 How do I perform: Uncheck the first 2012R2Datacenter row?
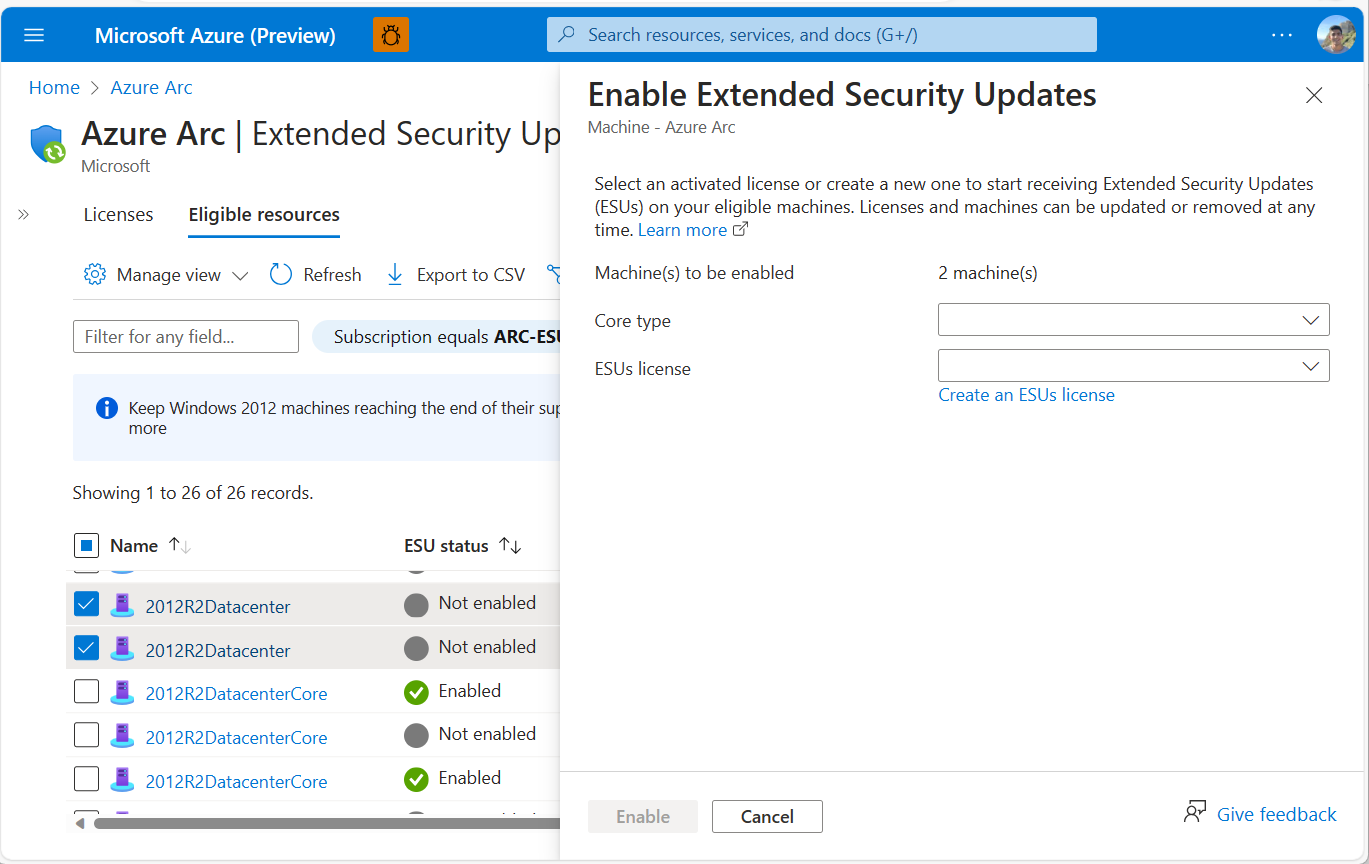[x=87, y=604]
